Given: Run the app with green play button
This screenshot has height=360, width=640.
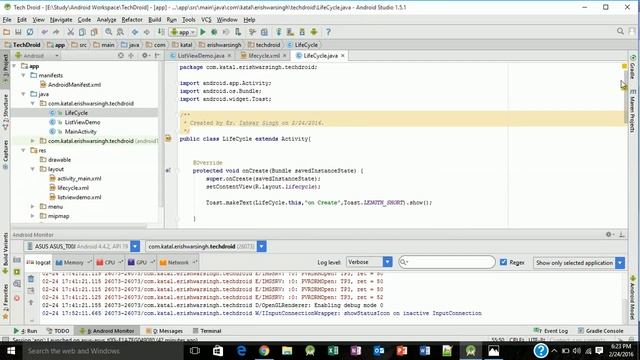Looking at the screenshot, I should tap(203, 32).
